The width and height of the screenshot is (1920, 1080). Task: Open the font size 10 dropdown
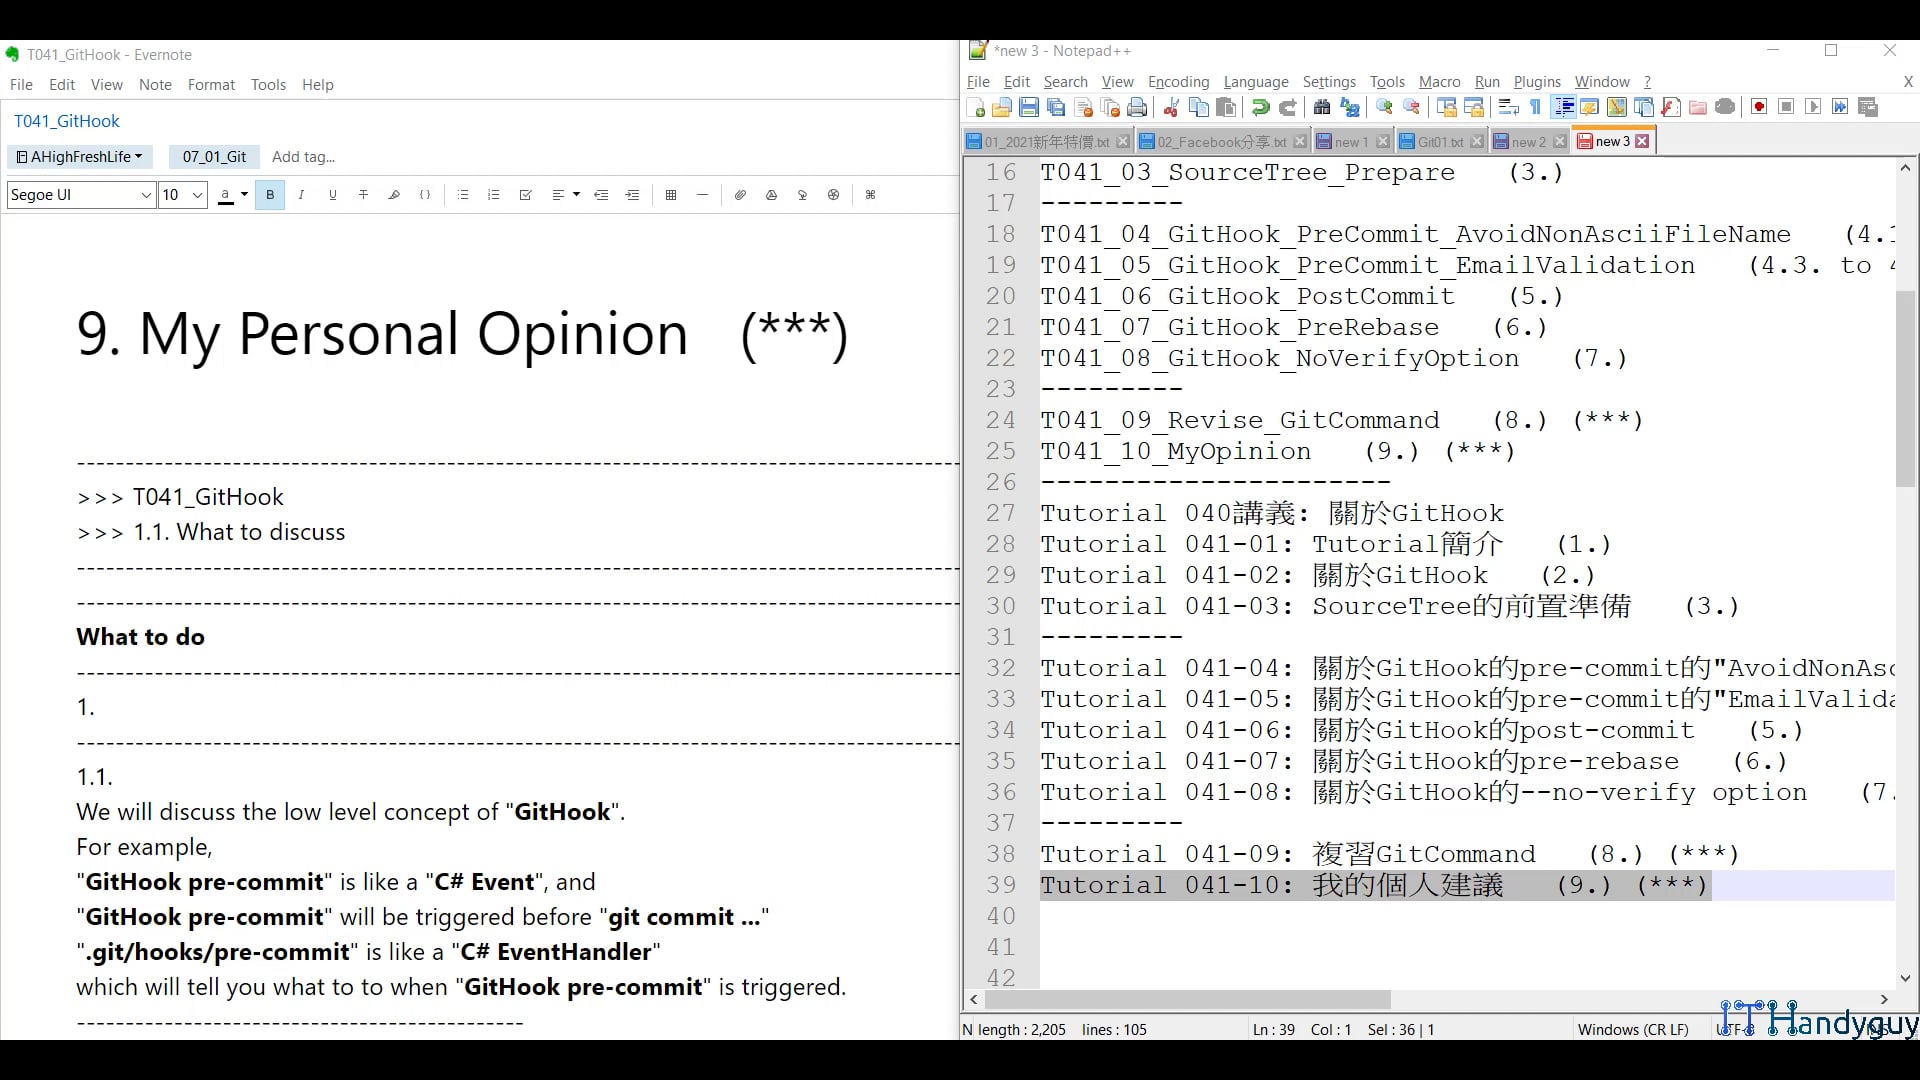point(198,195)
